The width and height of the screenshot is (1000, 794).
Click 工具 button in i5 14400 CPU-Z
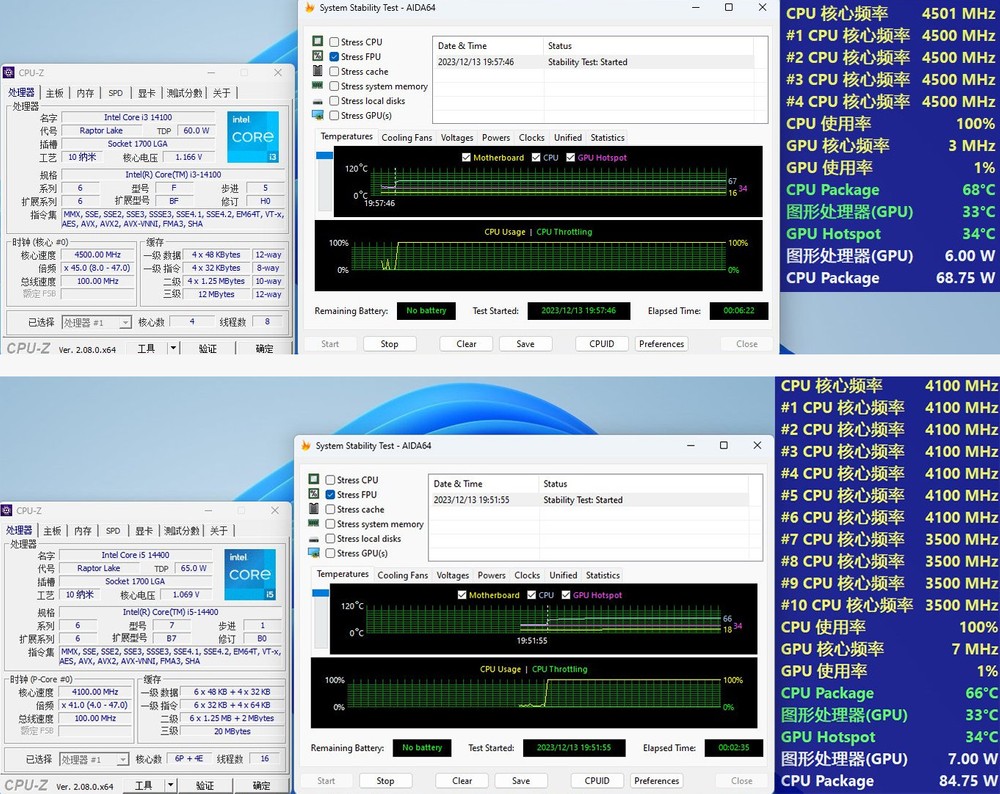point(143,786)
